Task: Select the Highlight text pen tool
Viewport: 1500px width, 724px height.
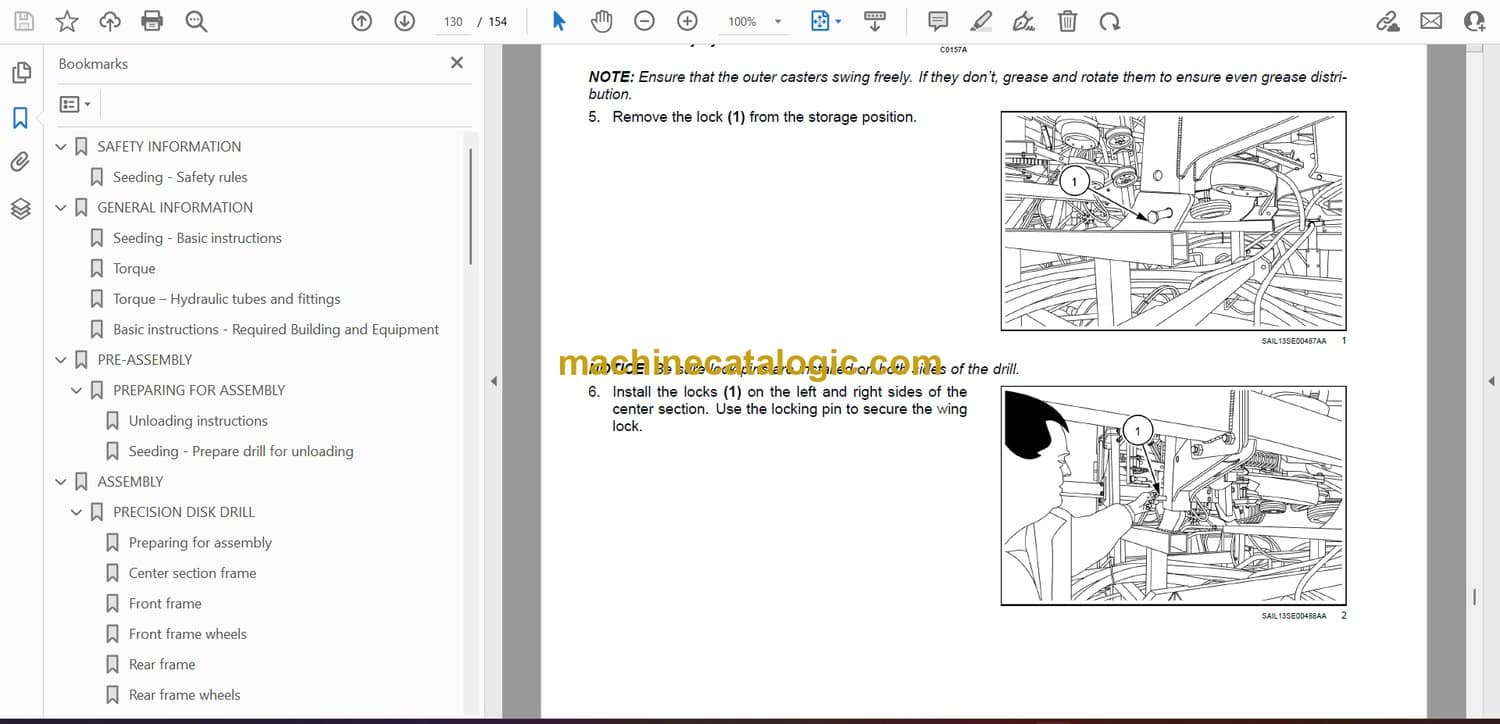Action: (x=981, y=21)
